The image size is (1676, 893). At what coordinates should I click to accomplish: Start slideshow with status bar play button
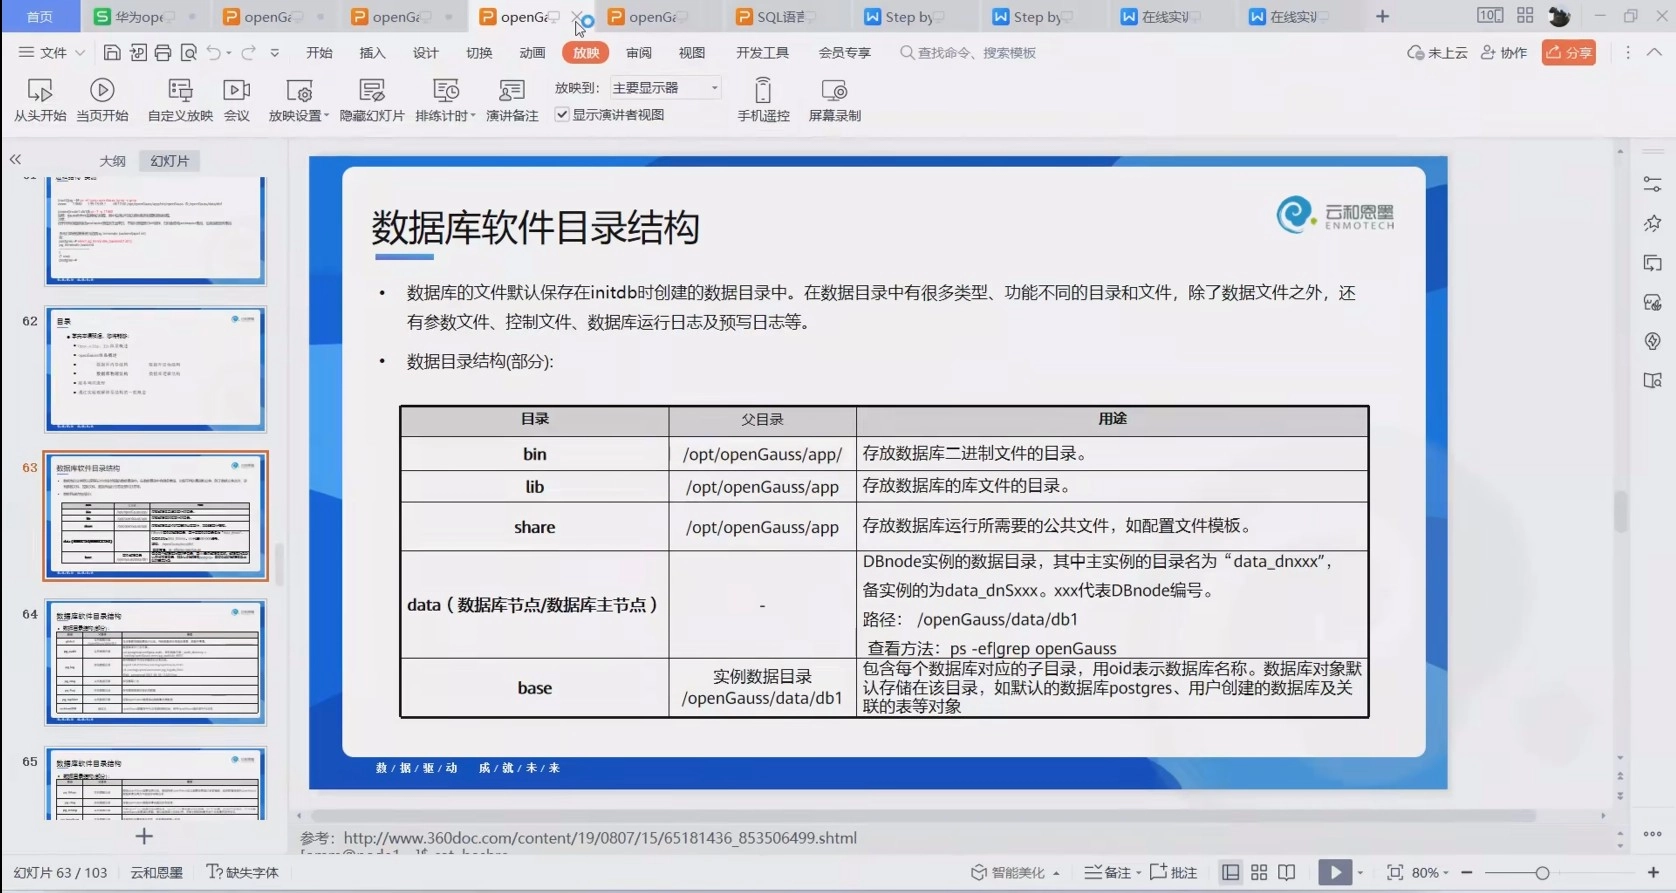(1335, 873)
